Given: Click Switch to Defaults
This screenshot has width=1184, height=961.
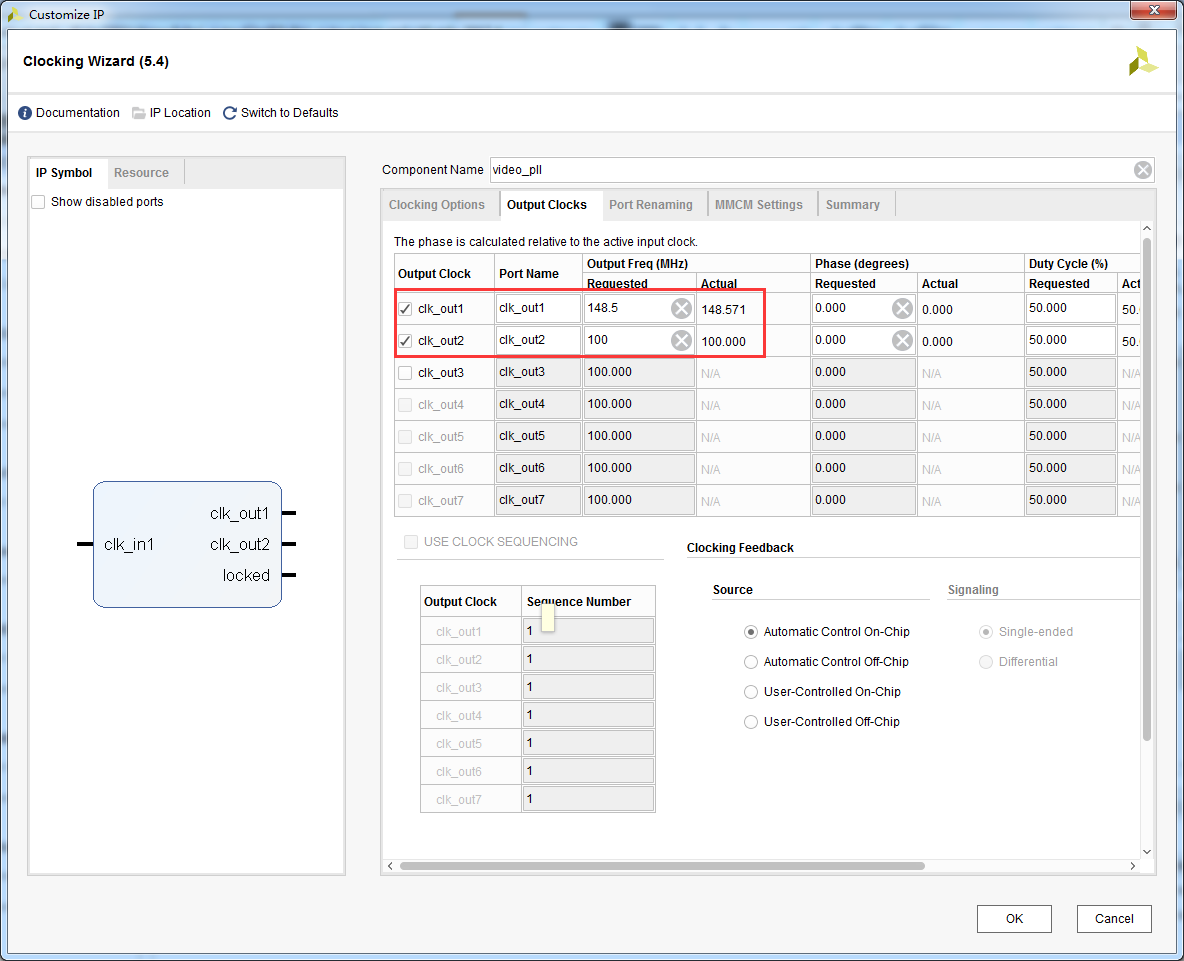Looking at the screenshot, I should [x=289, y=113].
